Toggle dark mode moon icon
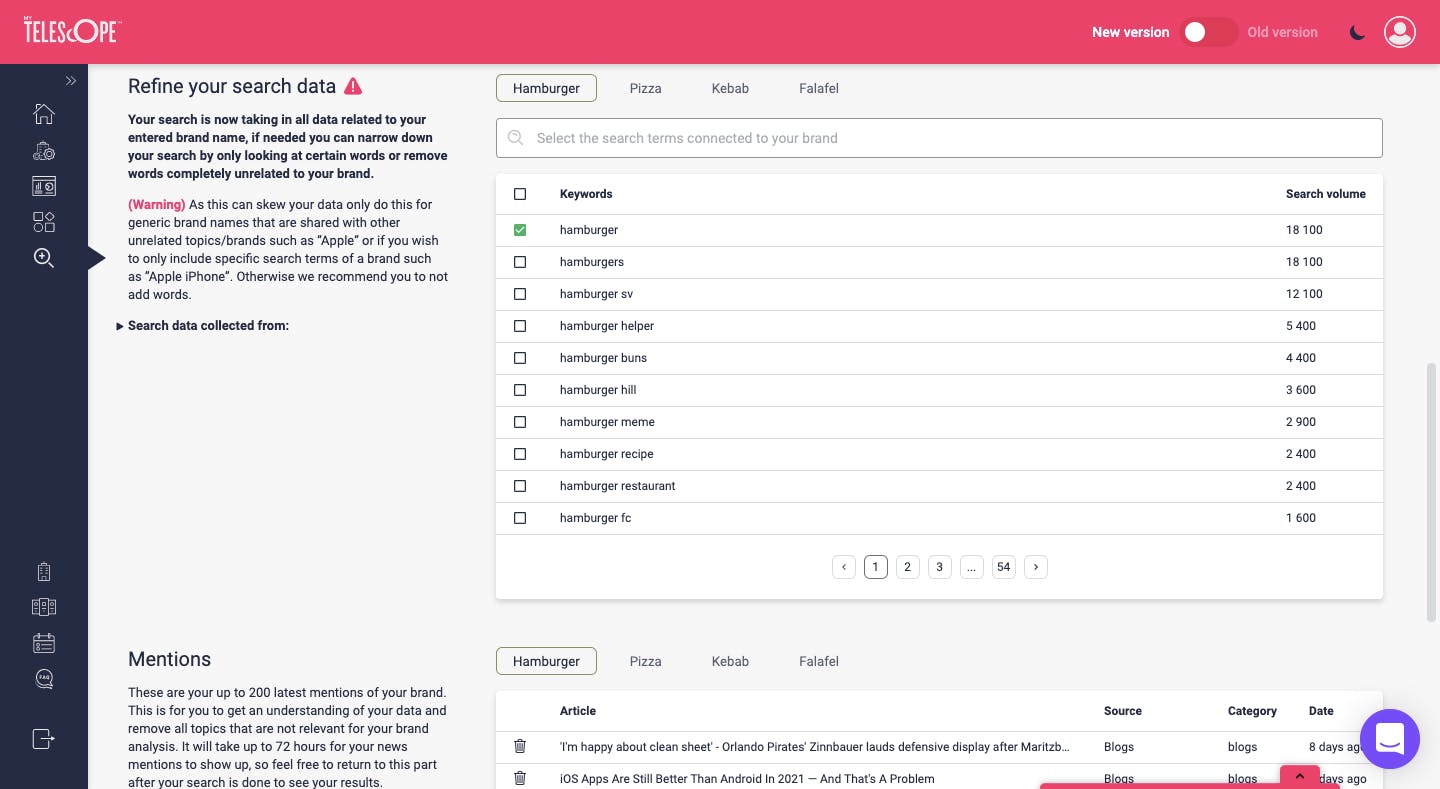Image resolution: width=1440 pixels, height=789 pixels. click(1357, 32)
